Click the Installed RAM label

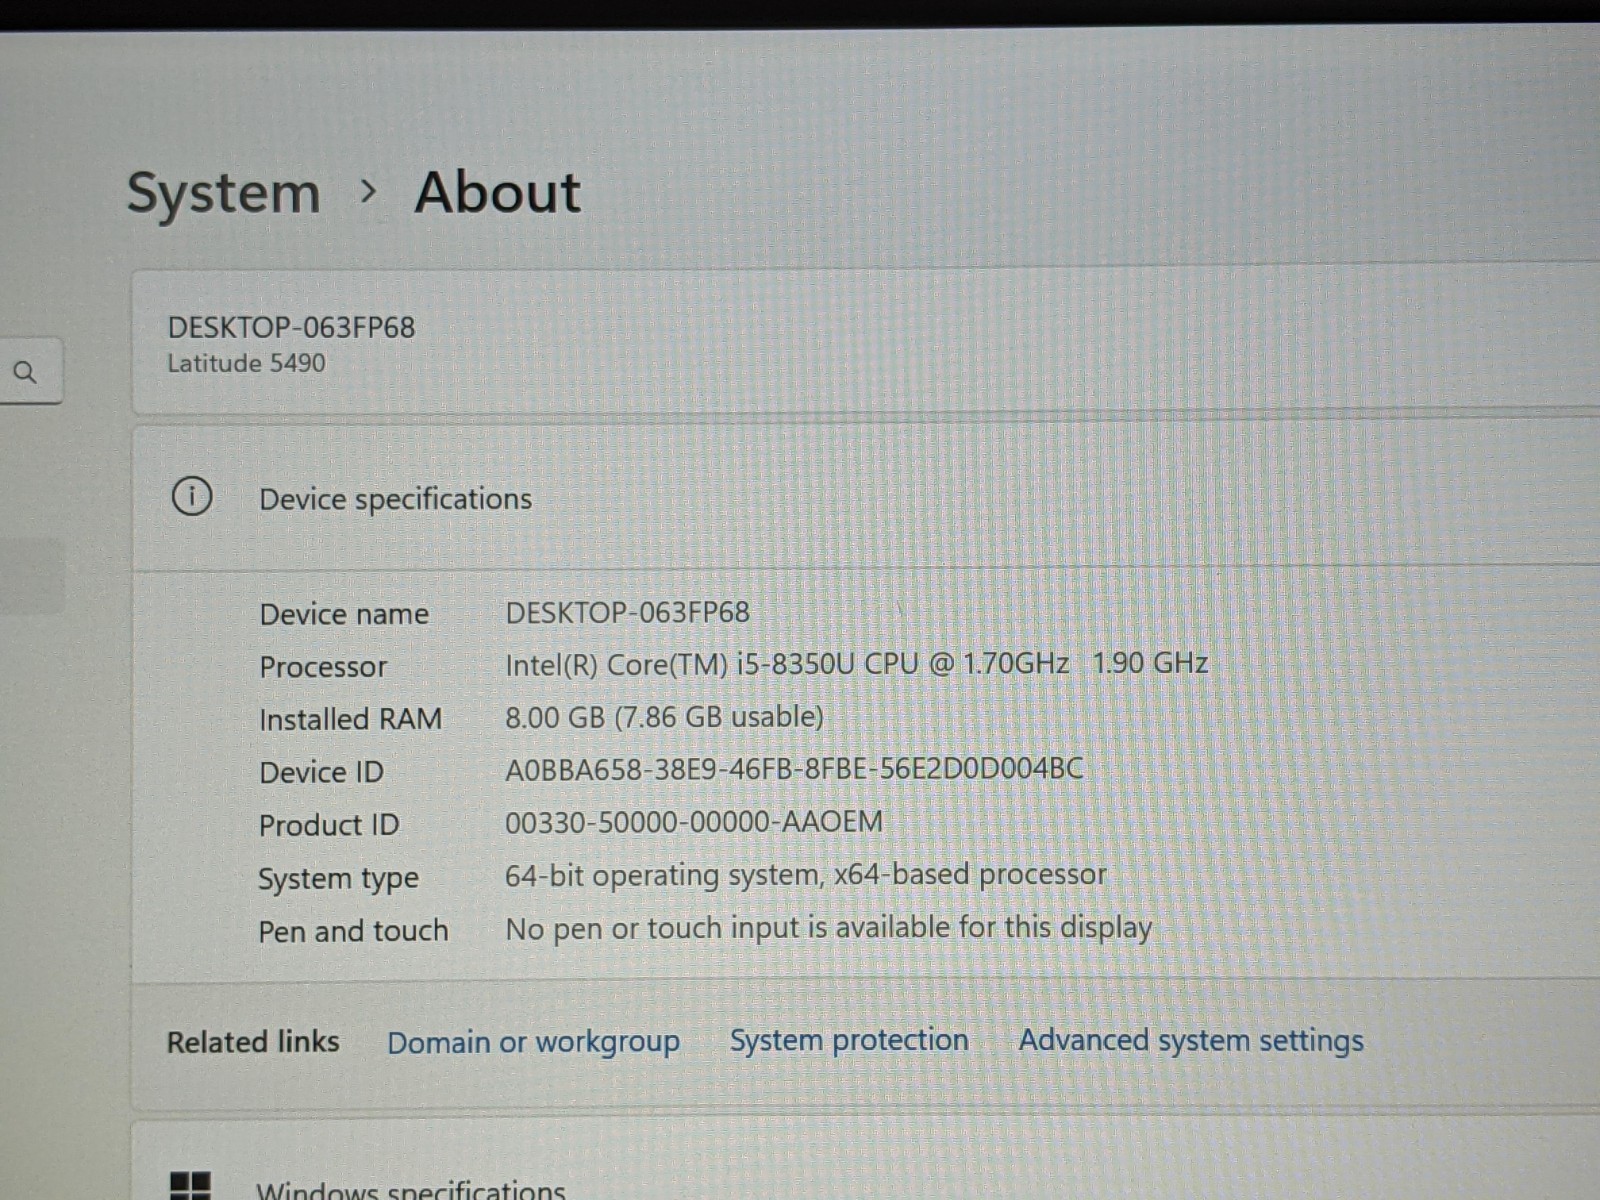[350, 719]
